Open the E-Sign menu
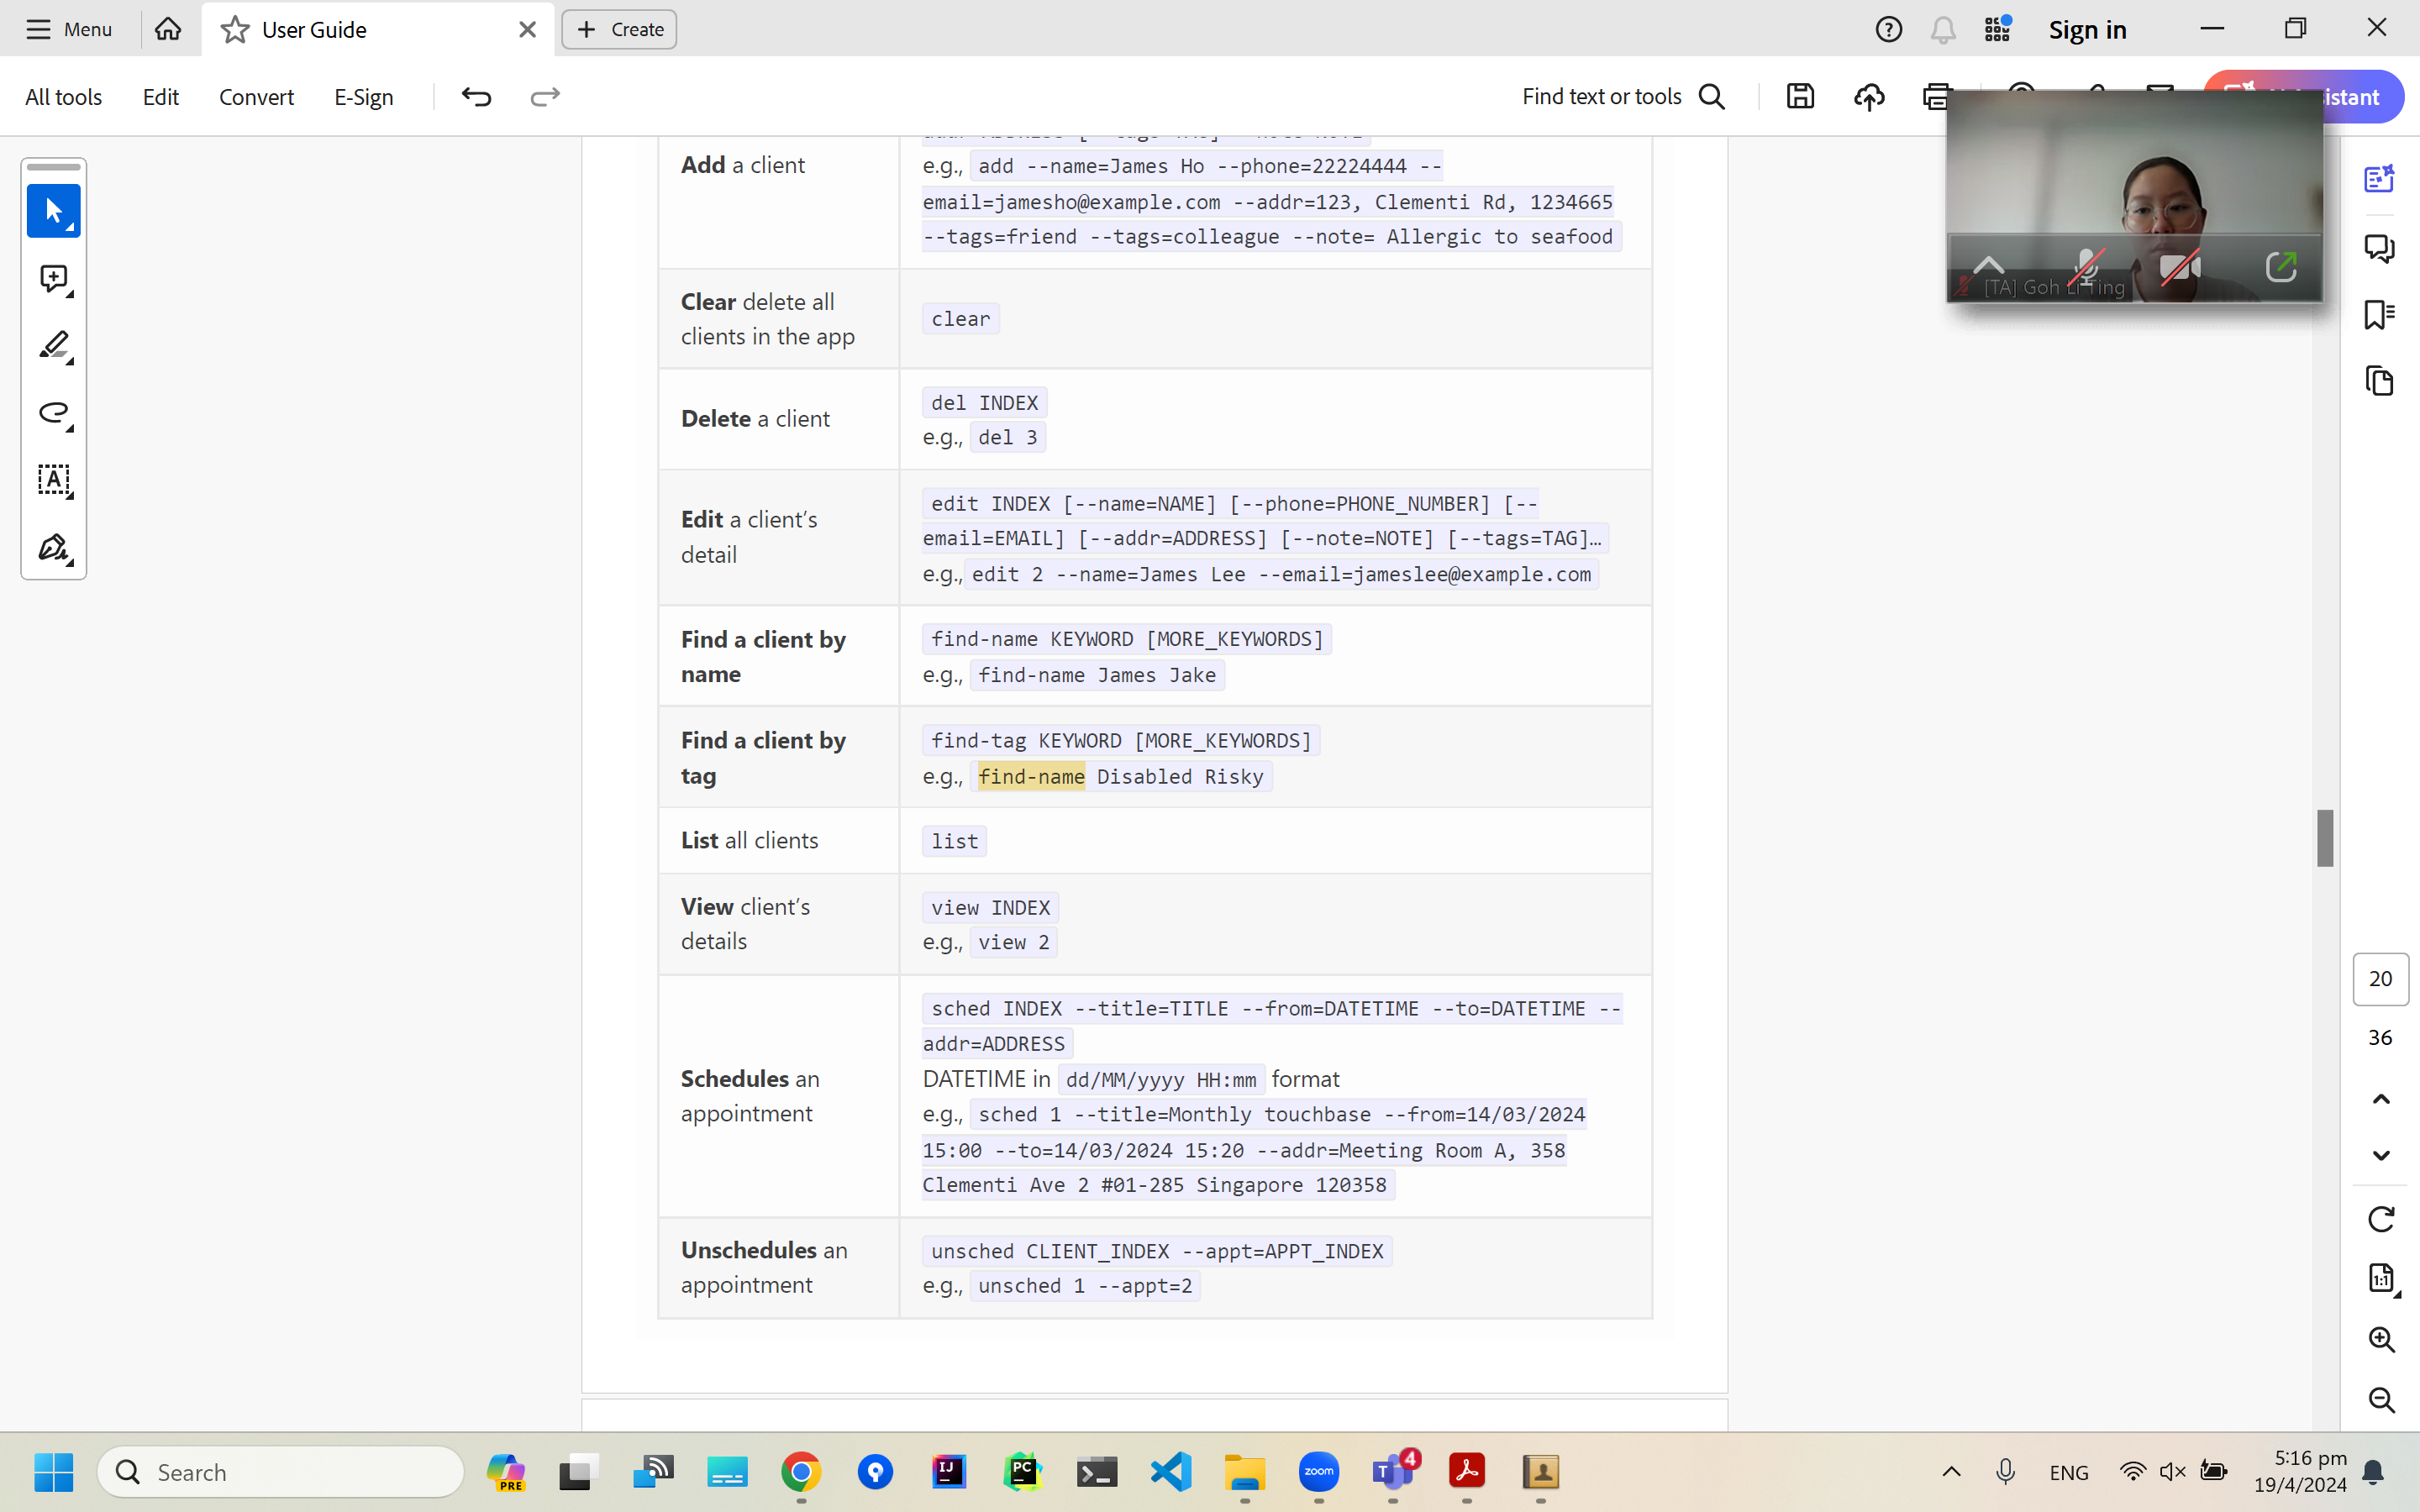Screen dimensions: 2420x1512 [x=363, y=97]
